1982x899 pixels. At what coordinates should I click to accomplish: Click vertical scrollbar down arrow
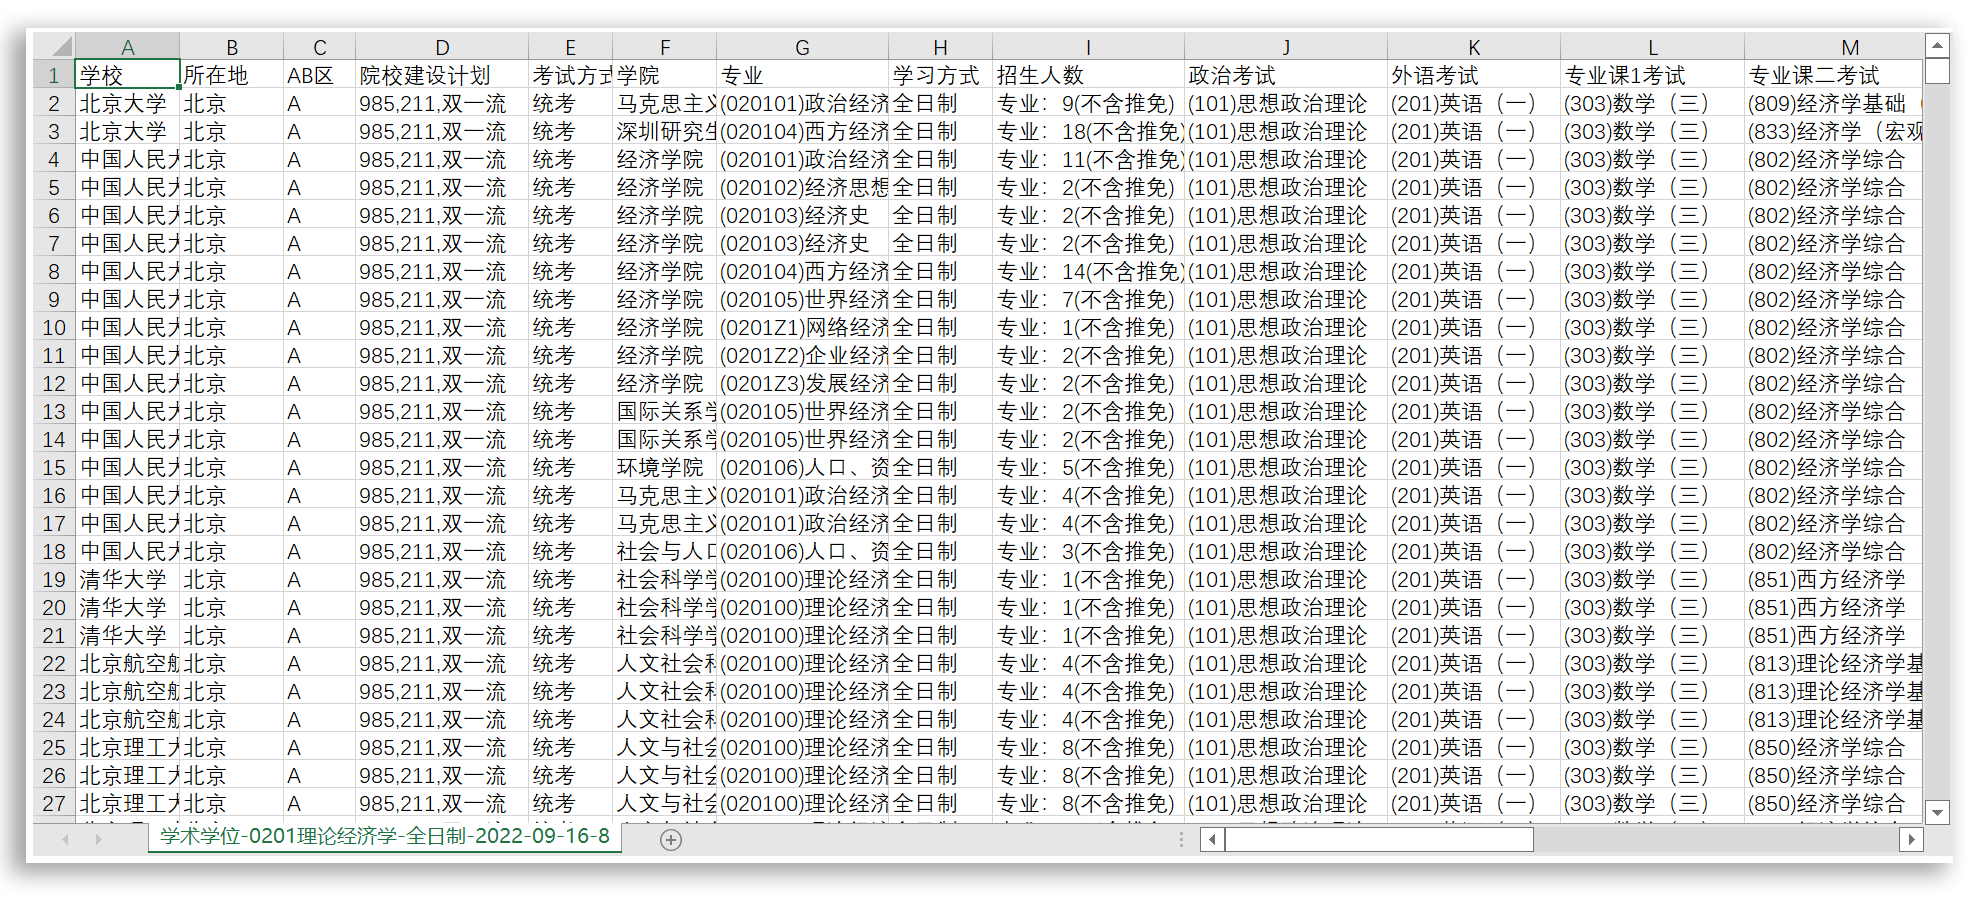[1937, 813]
